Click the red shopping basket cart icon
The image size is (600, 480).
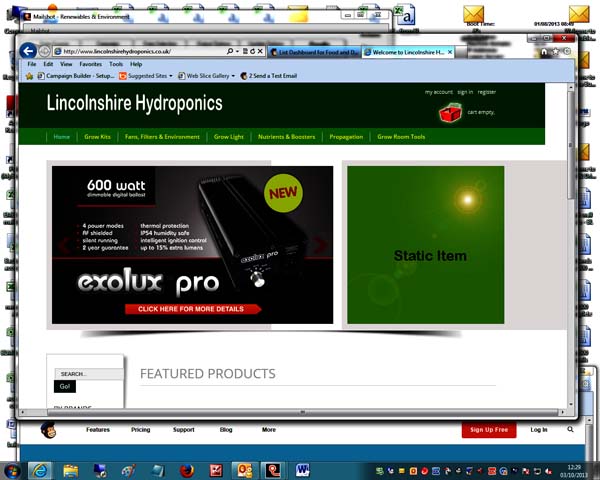click(450, 113)
